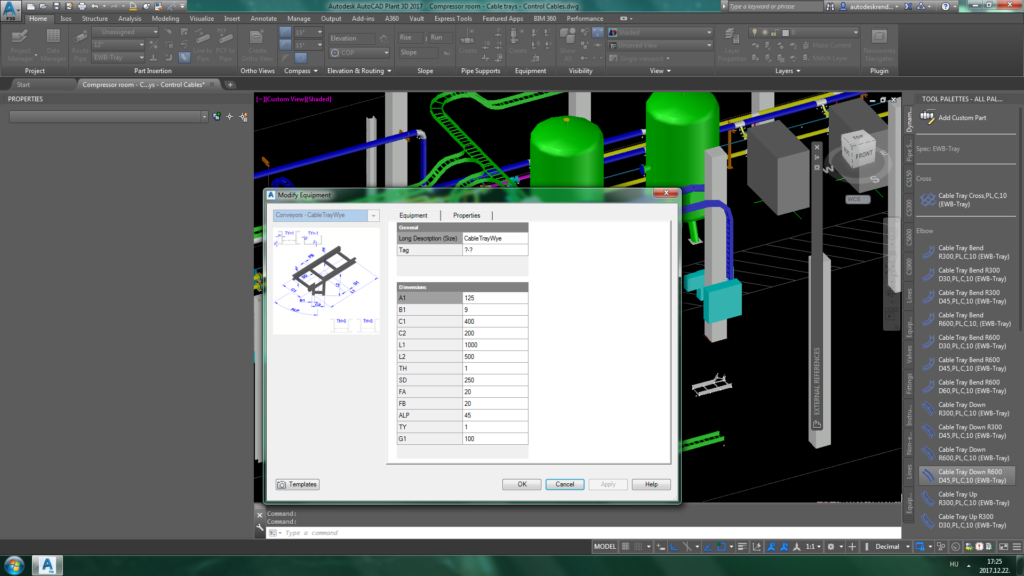Select Cable Tray Cross PL,C,10 palette tool
1024x576 pixels.
[x=967, y=200]
